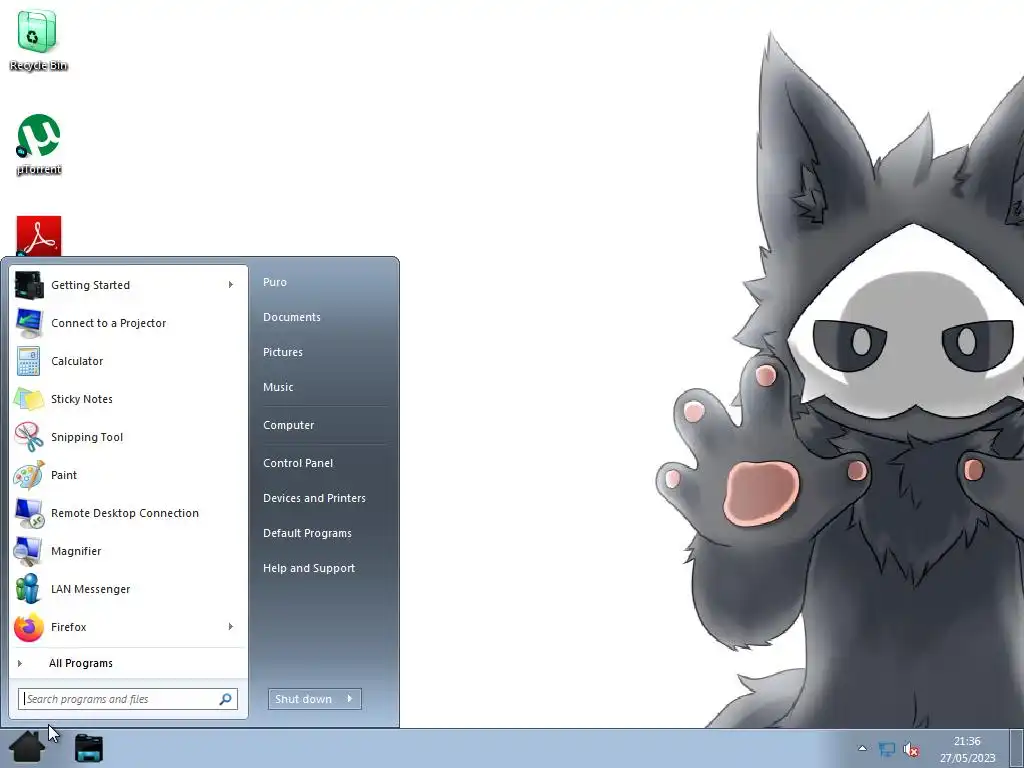Viewport: 1024px width, 768px height.
Task: Open the Puro user folder link
Action: coord(275,282)
